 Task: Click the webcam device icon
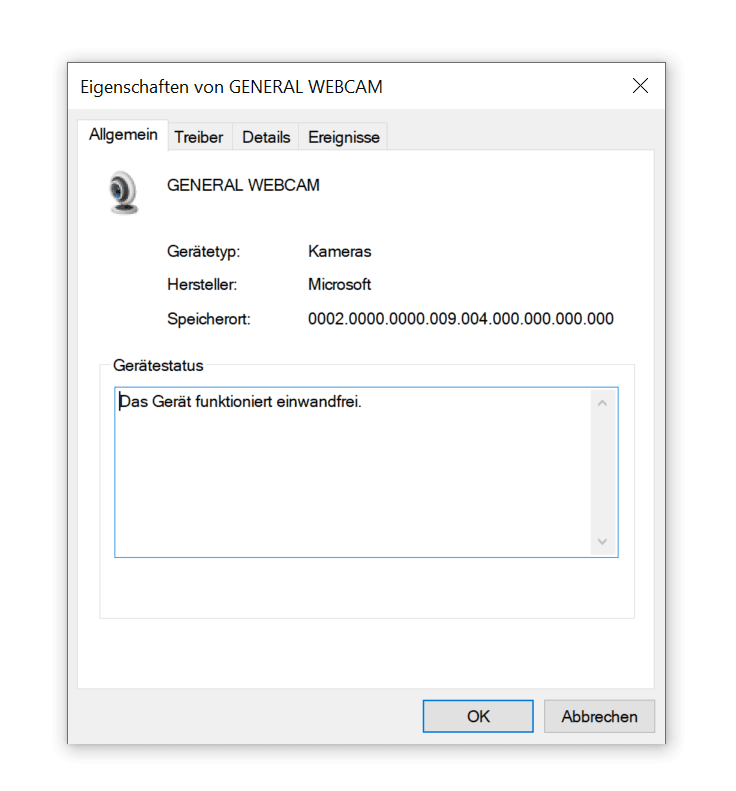[x=124, y=193]
